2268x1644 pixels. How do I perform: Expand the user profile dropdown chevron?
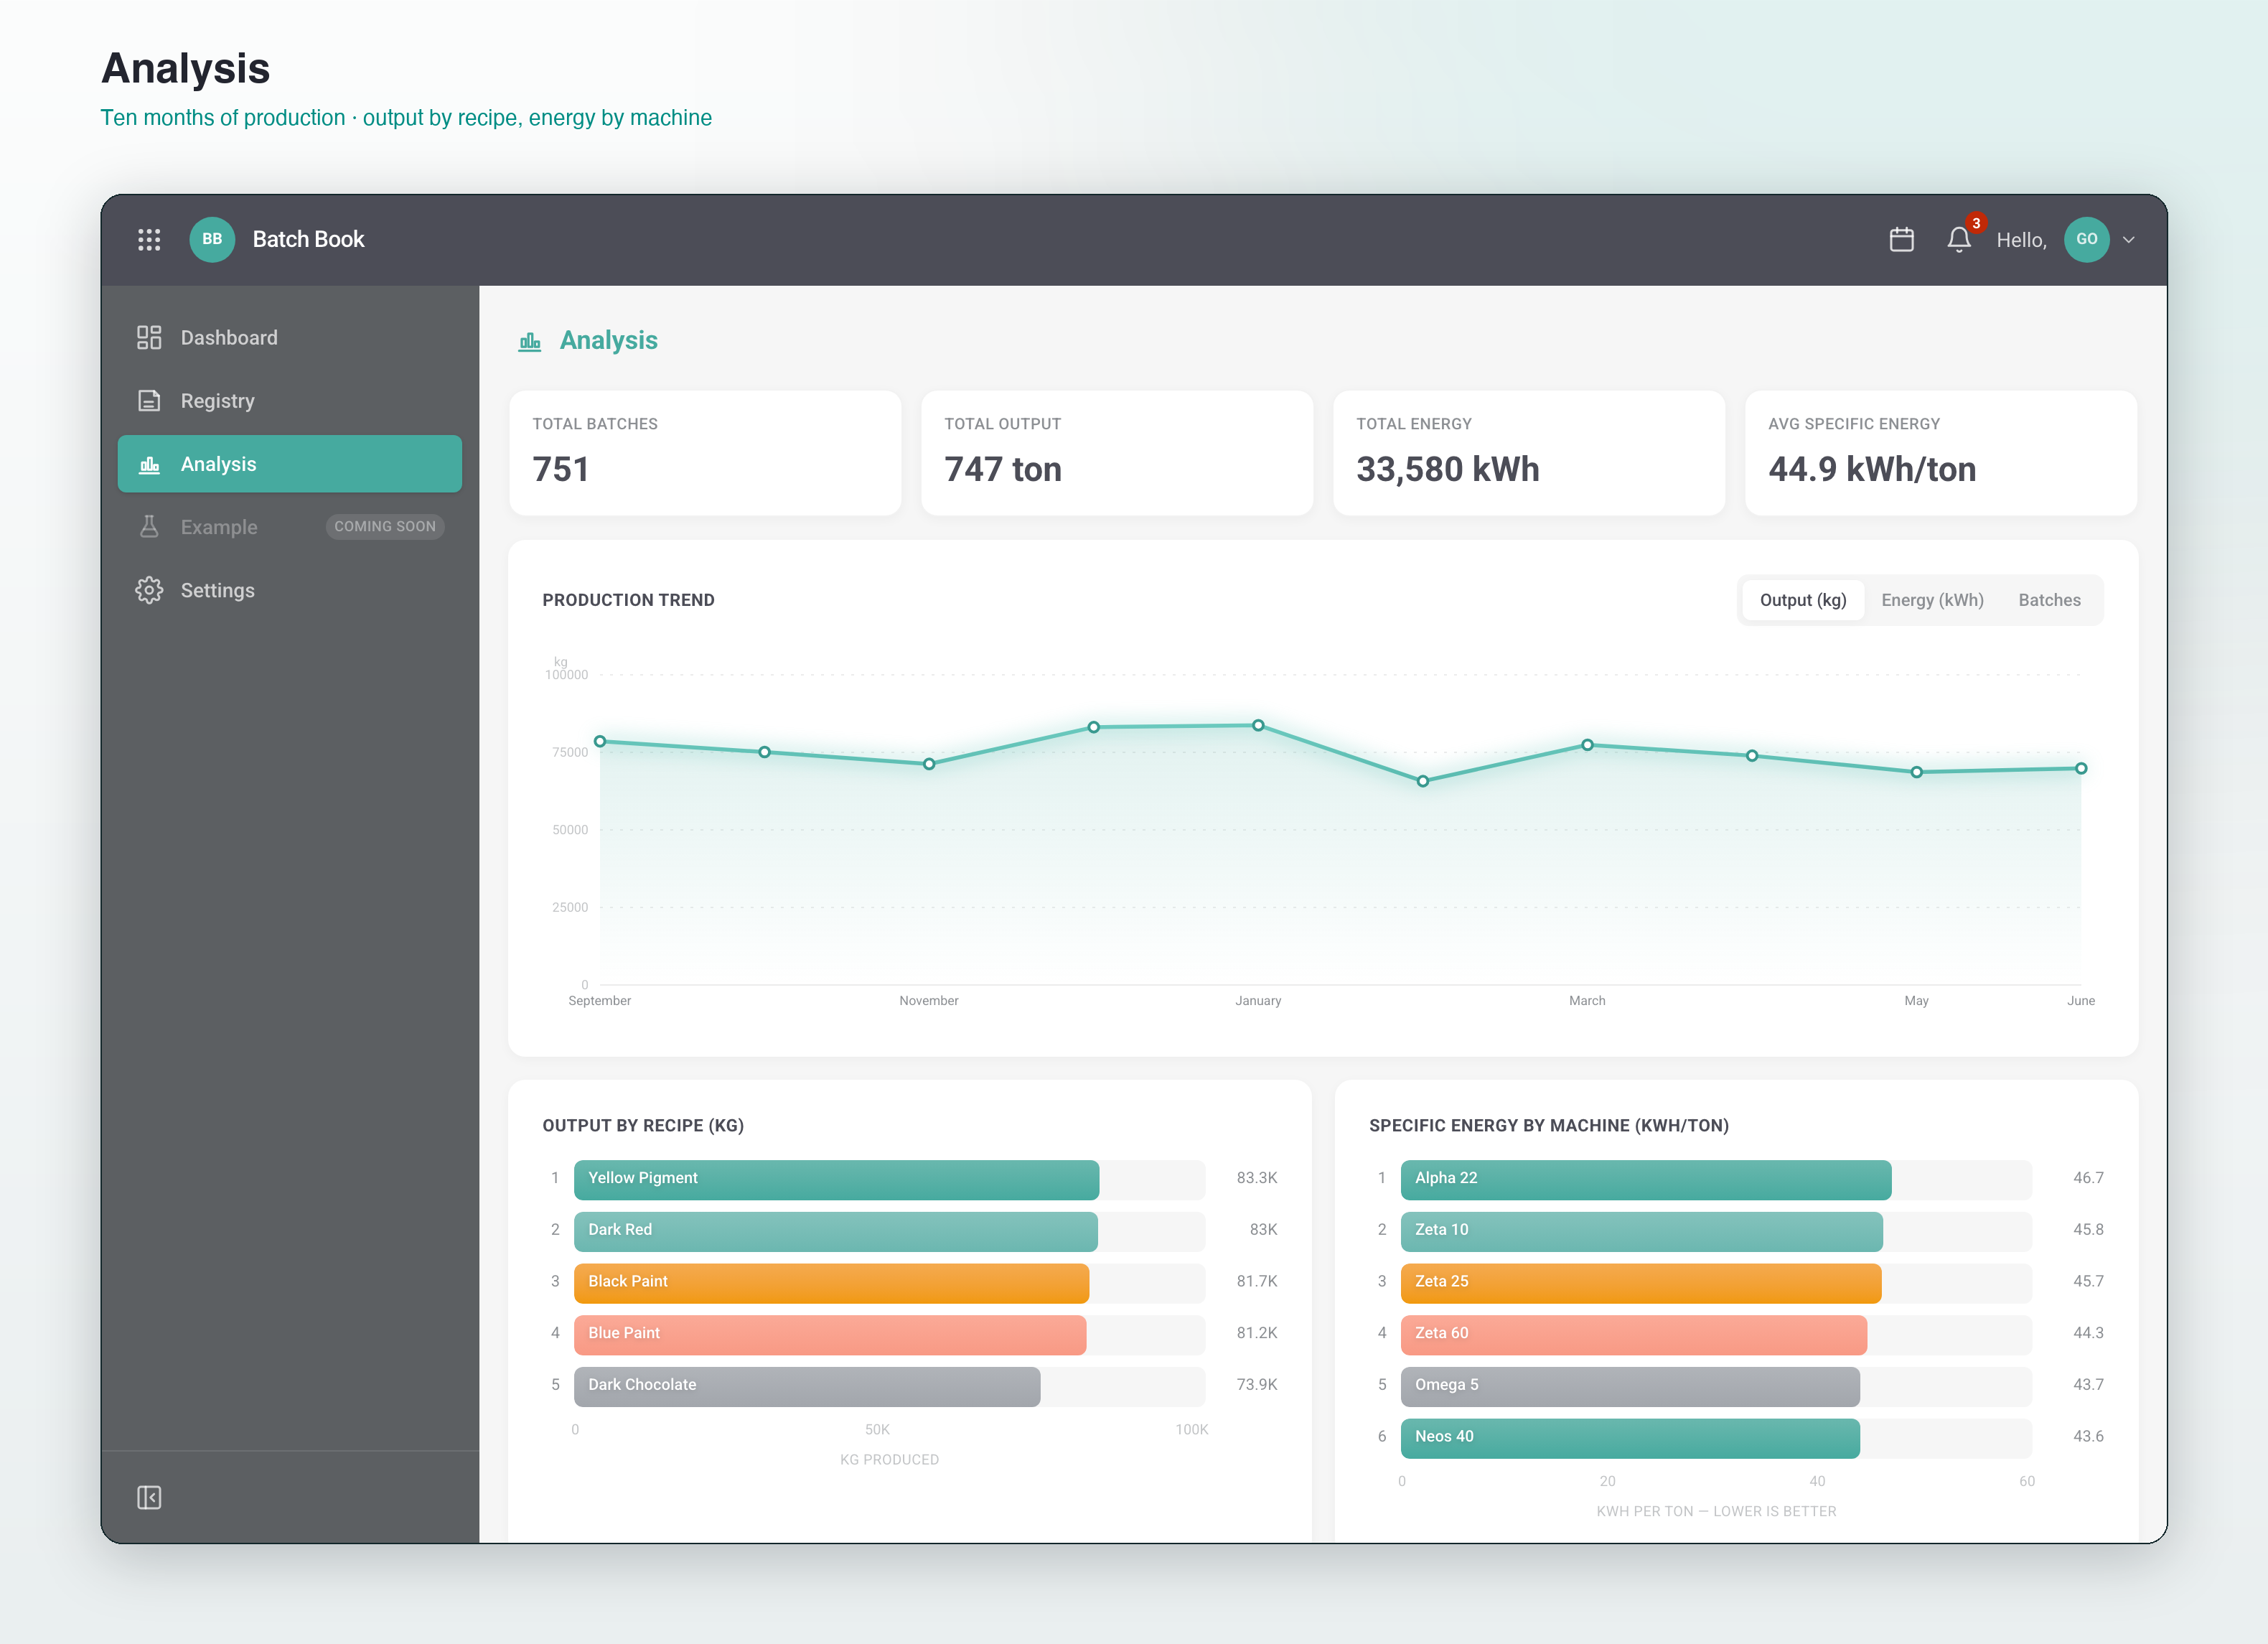(2129, 240)
